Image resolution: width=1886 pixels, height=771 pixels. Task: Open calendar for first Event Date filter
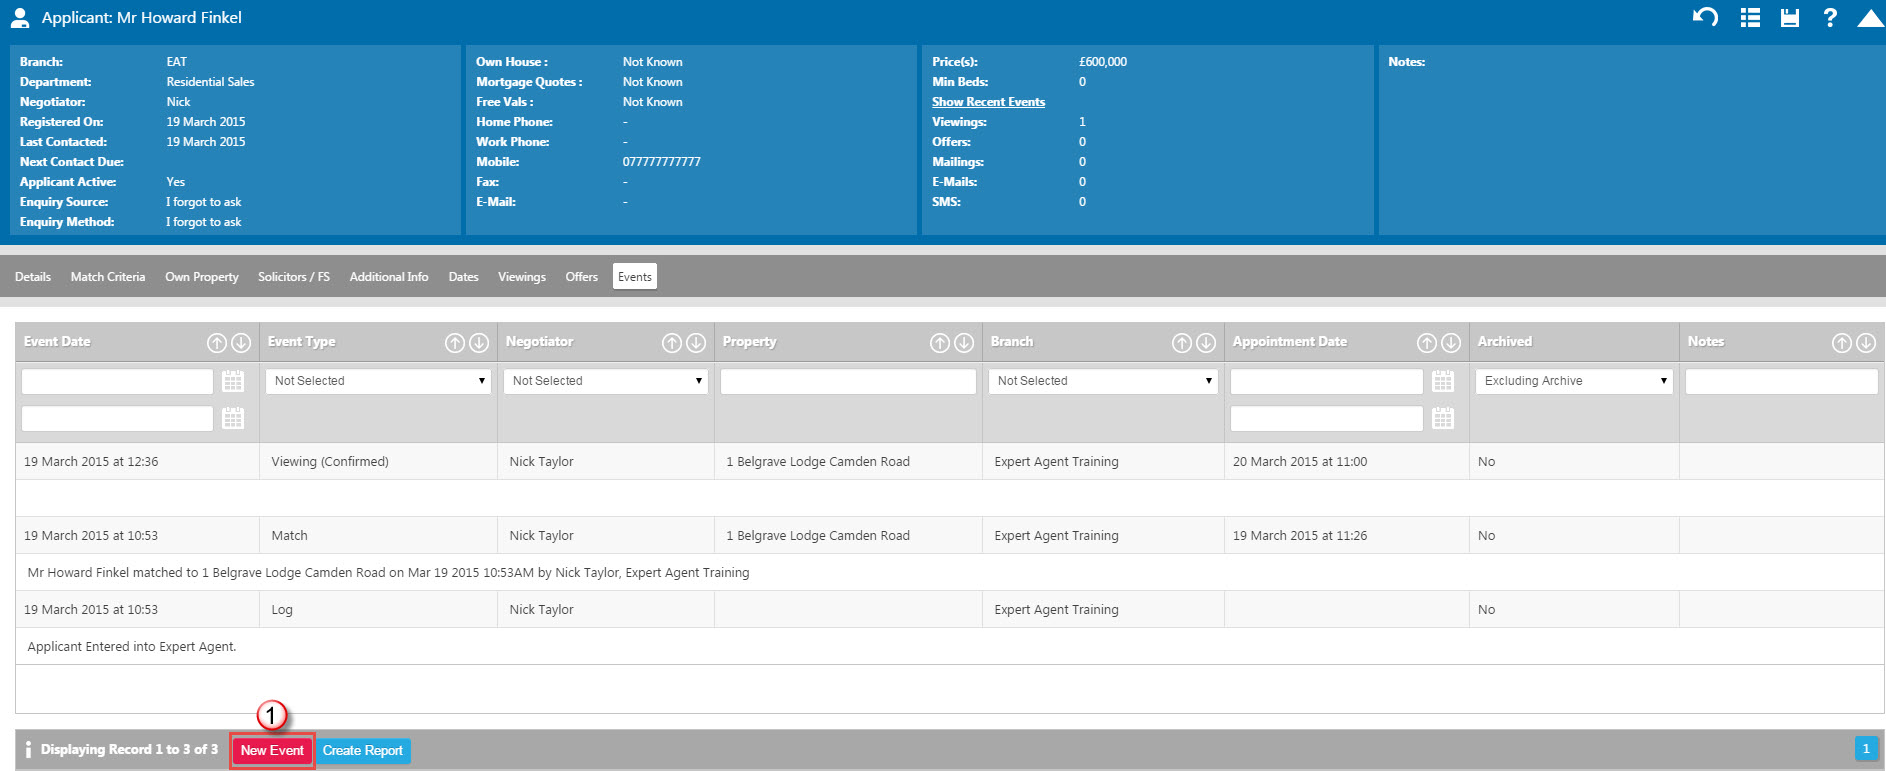click(x=233, y=381)
